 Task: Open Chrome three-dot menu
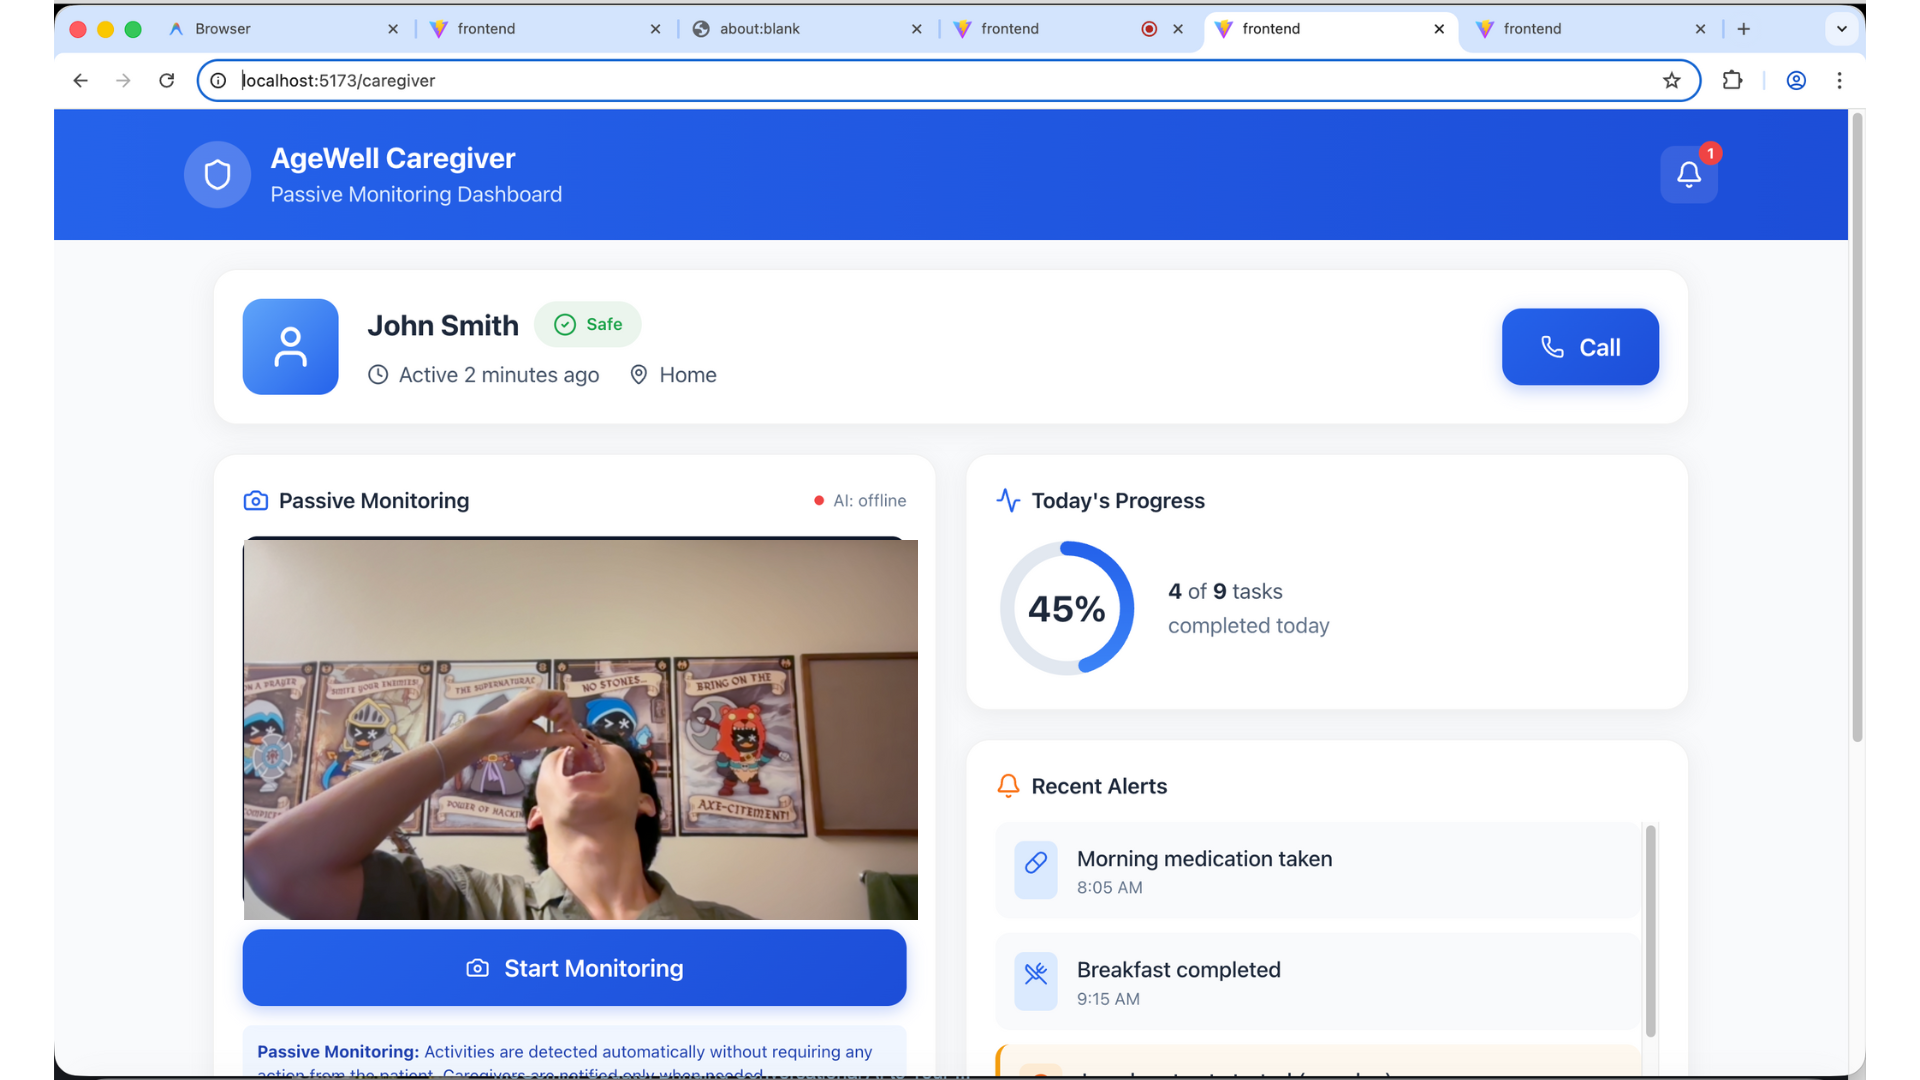pos(1839,81)
